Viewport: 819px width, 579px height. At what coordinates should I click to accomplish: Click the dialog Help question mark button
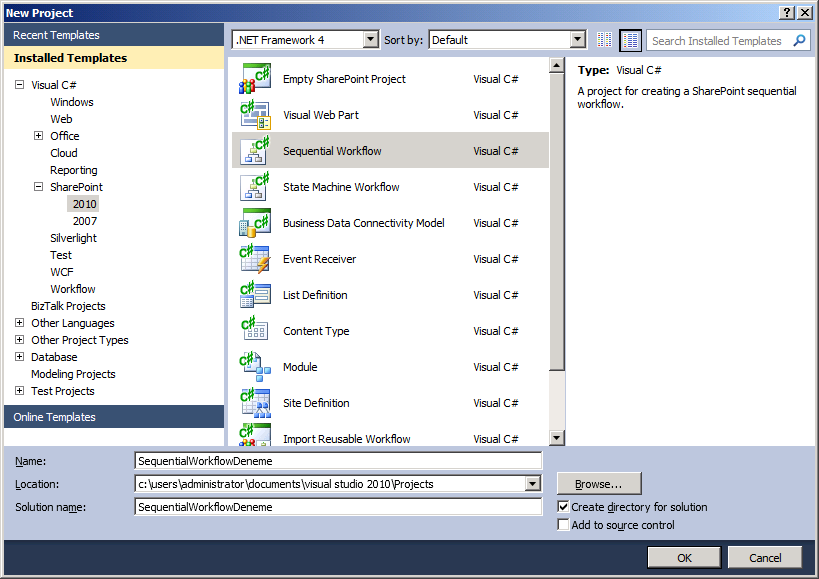point(787,12)
